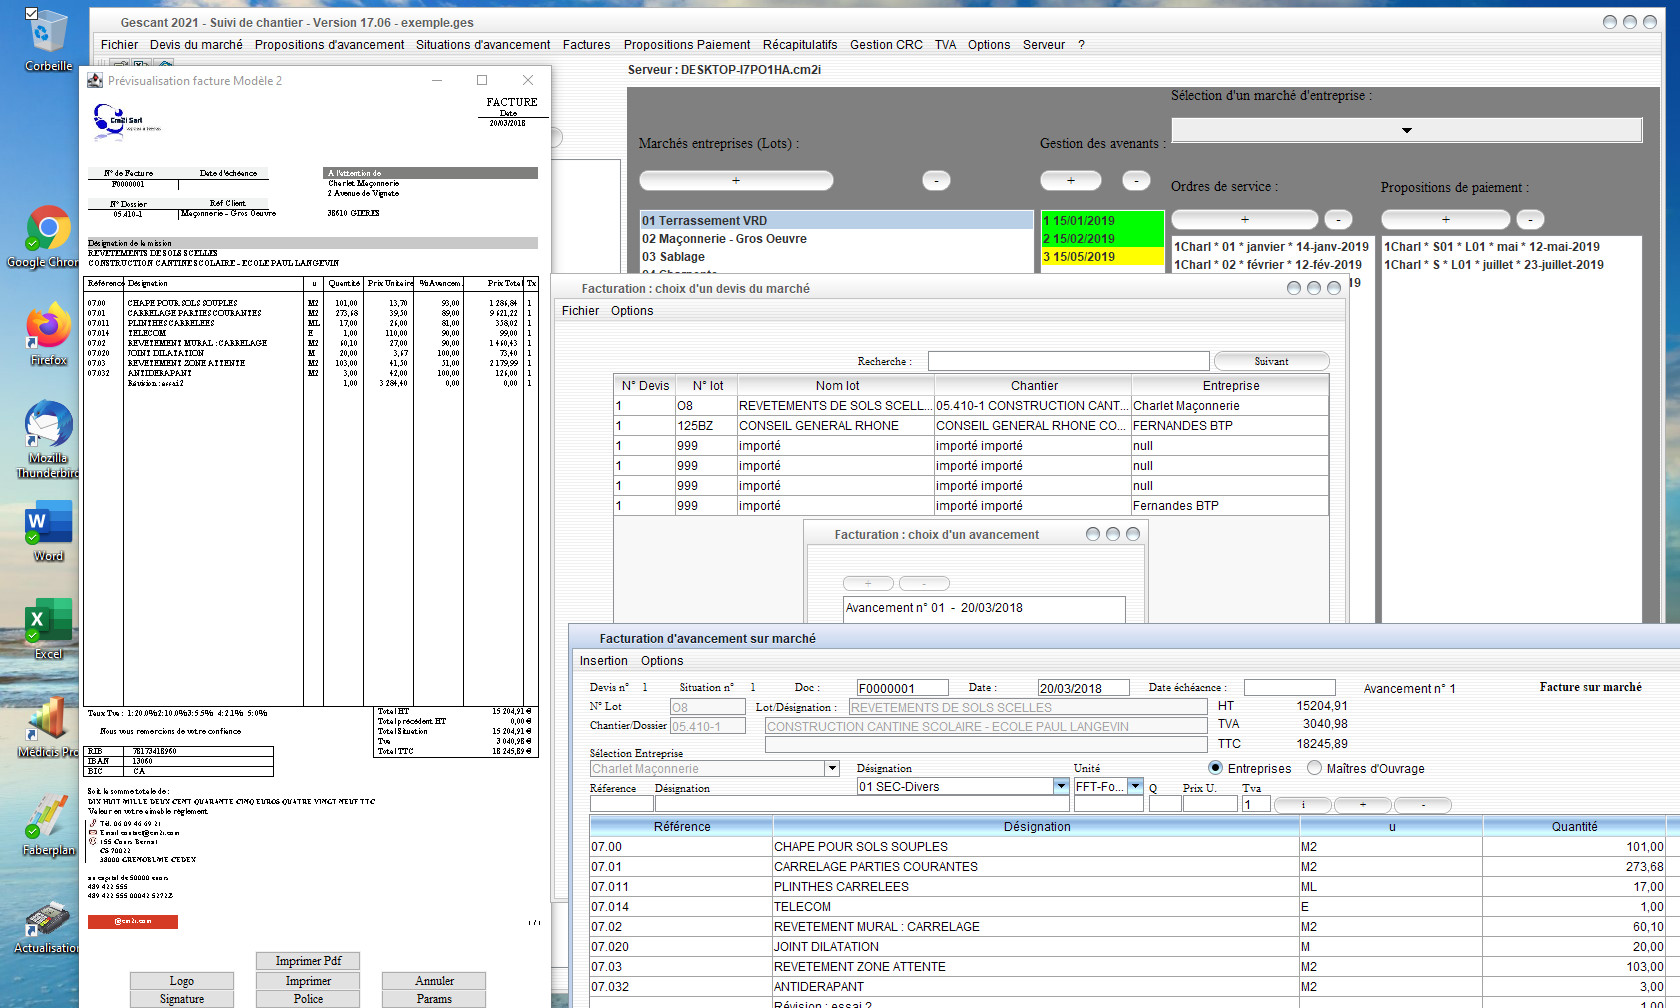This screenshot has width=1680, height=1008.
Task: Open Sélection Entreprise Charlet Maçonnerie dropdown
Action: point(831,768)
